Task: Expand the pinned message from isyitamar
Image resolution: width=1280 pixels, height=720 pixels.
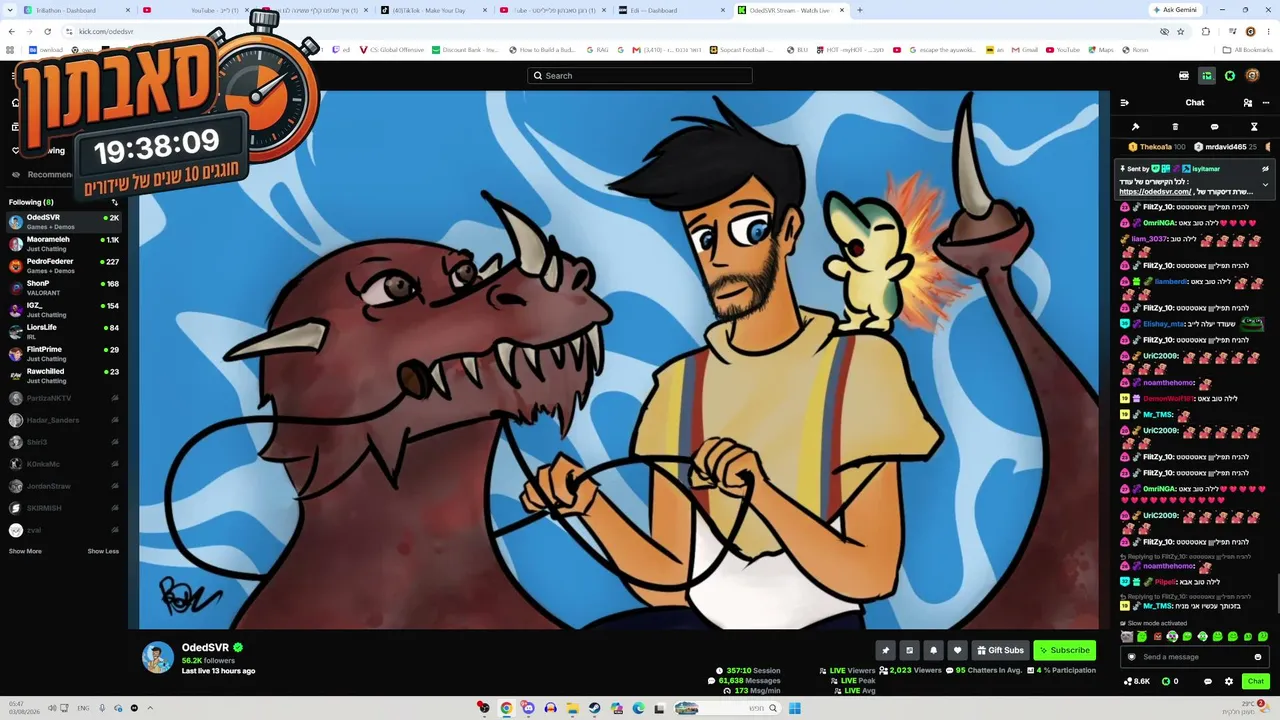Action: (1265, 185)
